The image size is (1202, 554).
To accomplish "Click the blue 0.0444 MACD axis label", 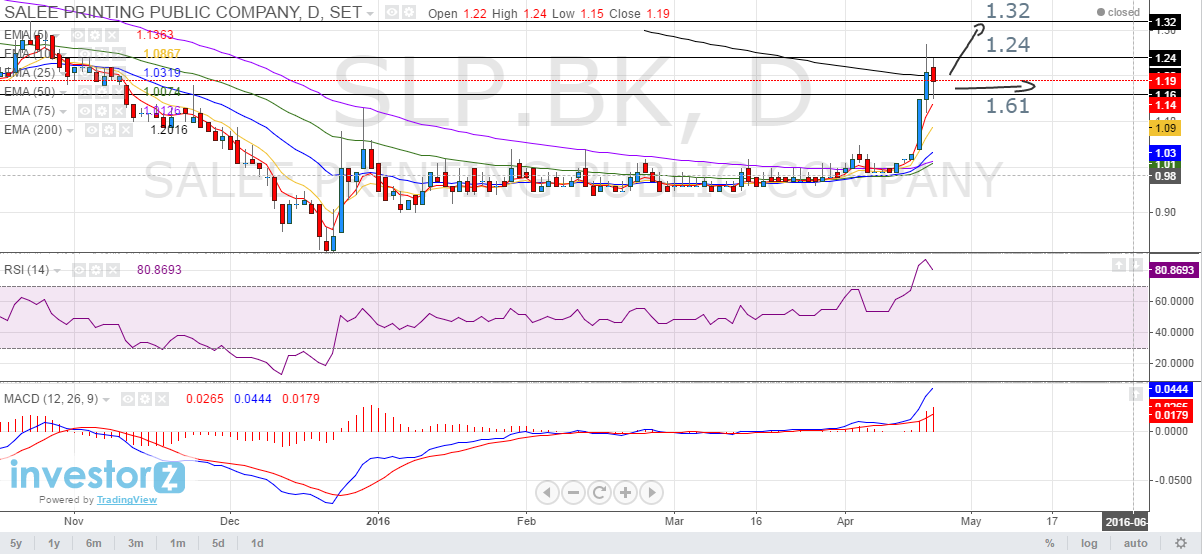I will coord(1169,388).
